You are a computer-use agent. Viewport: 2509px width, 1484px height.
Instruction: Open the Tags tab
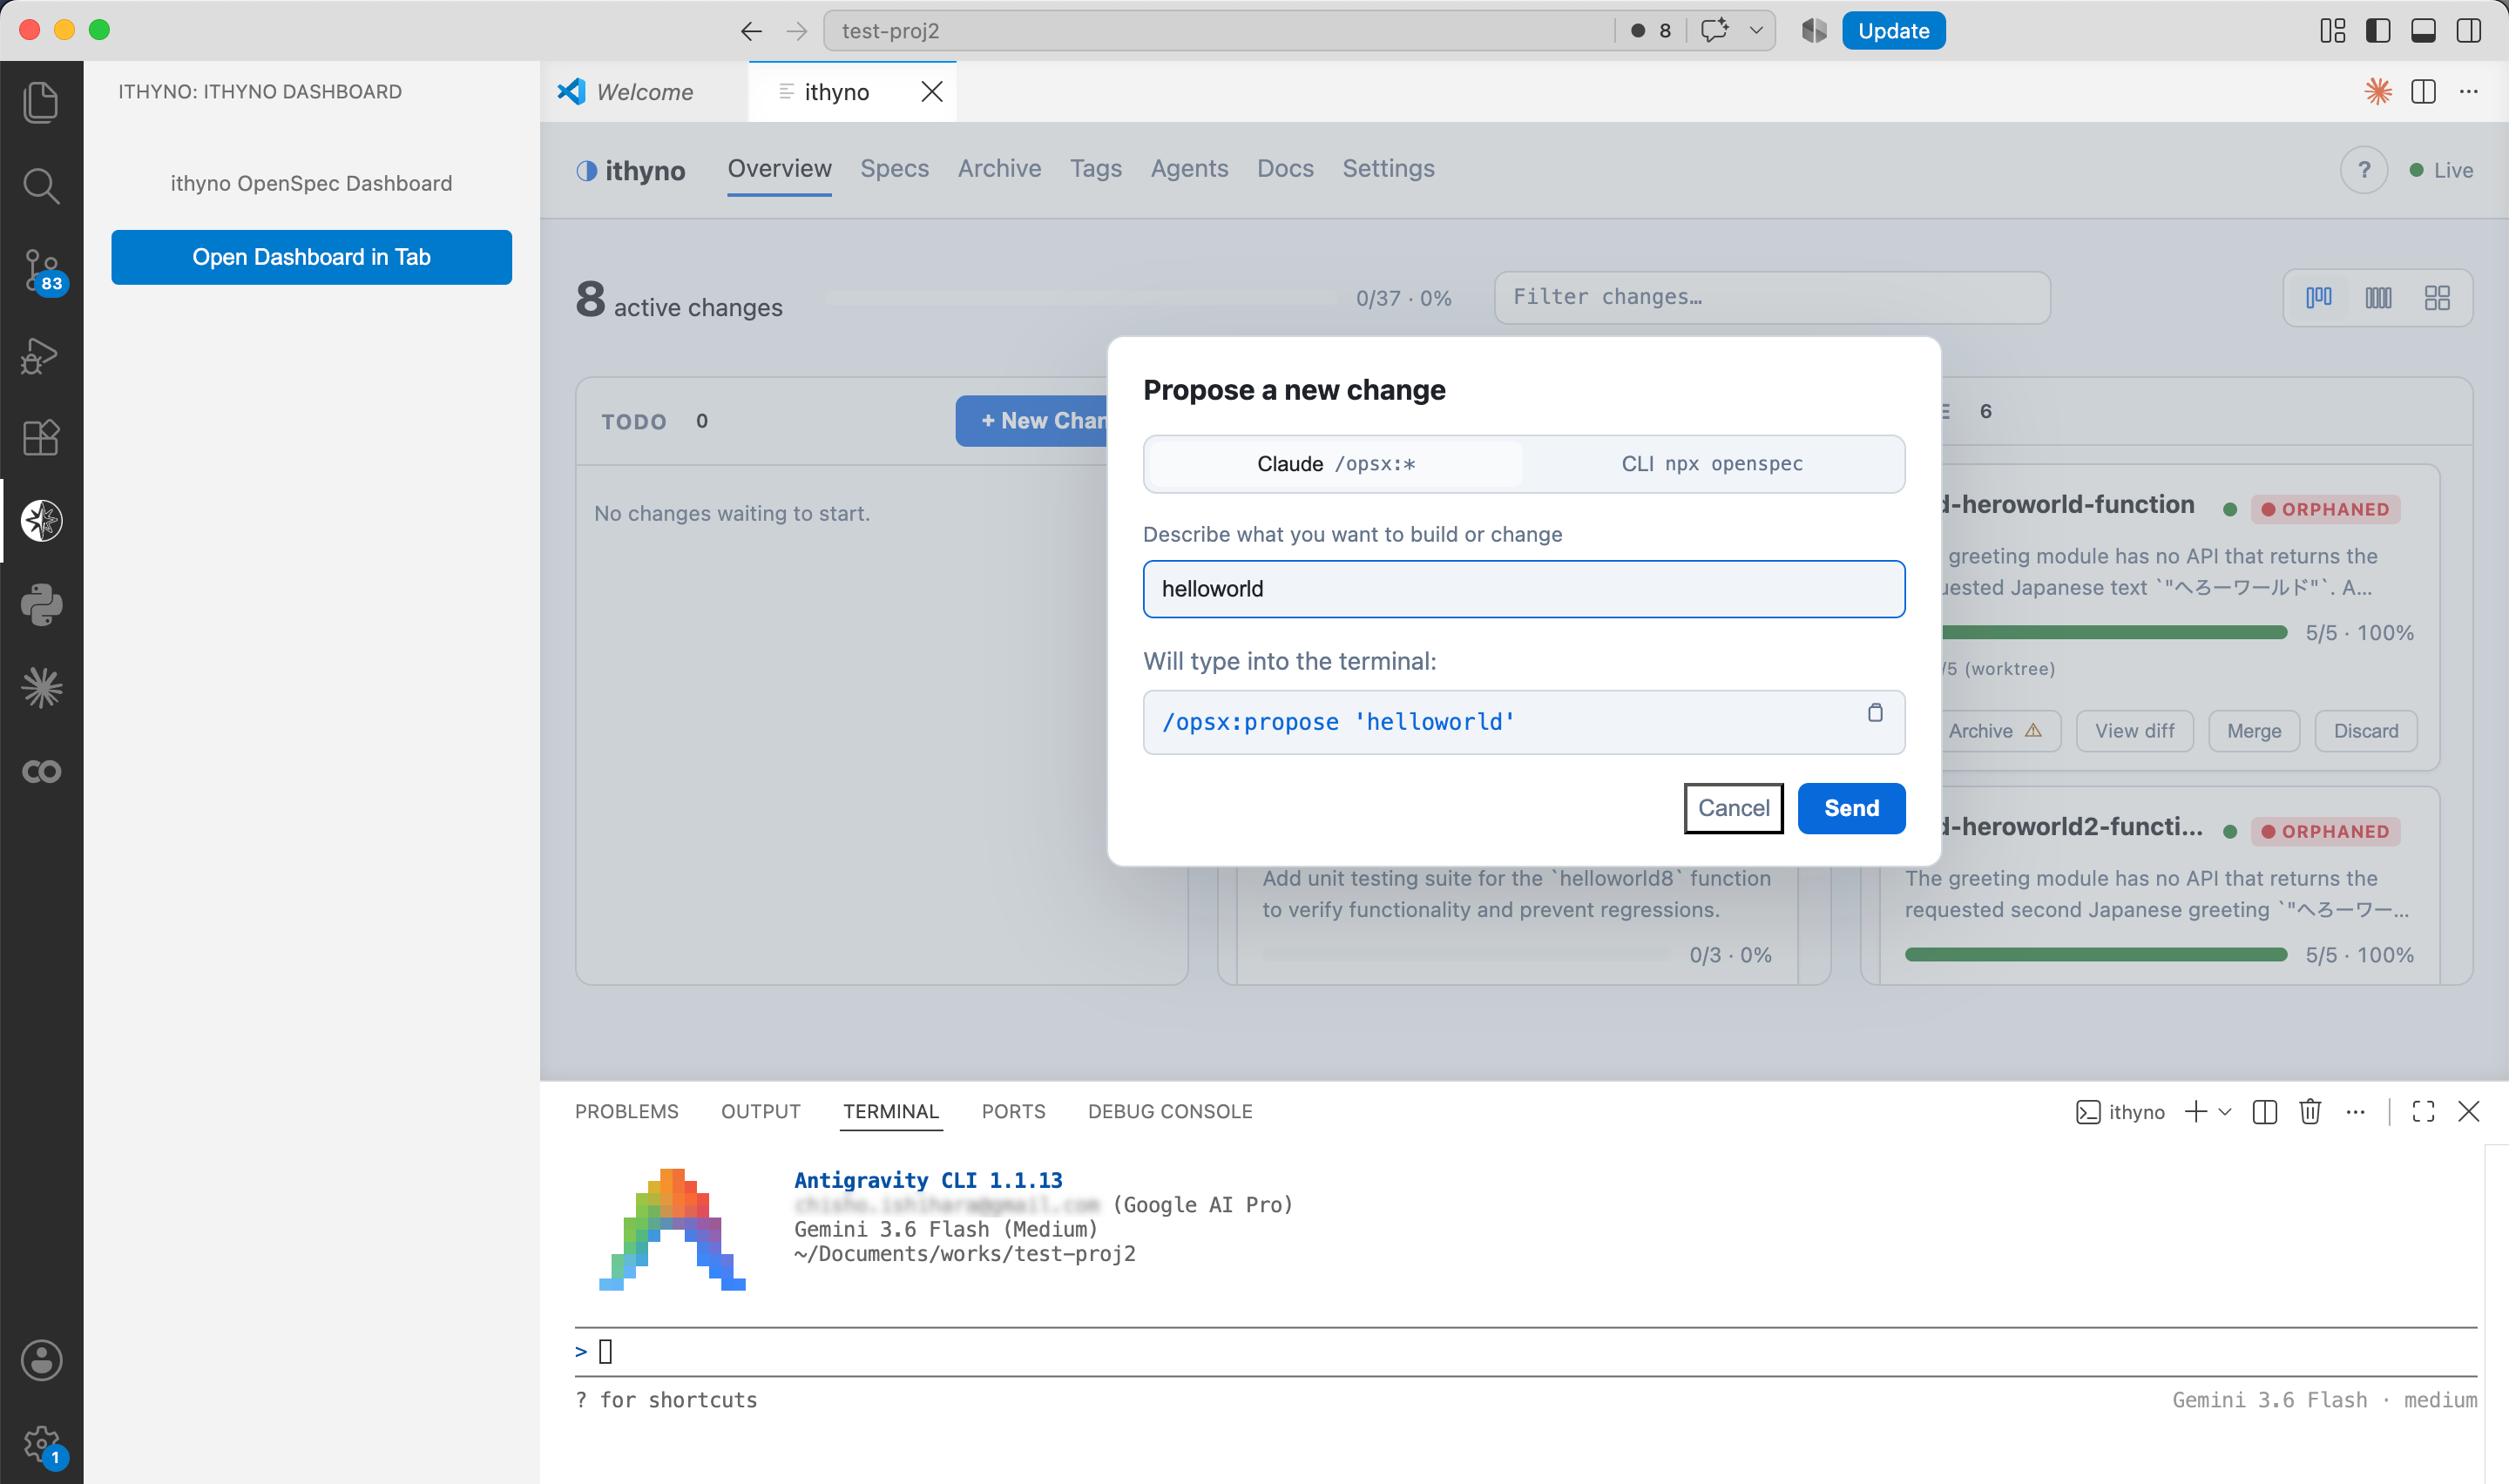(1095, 169)
